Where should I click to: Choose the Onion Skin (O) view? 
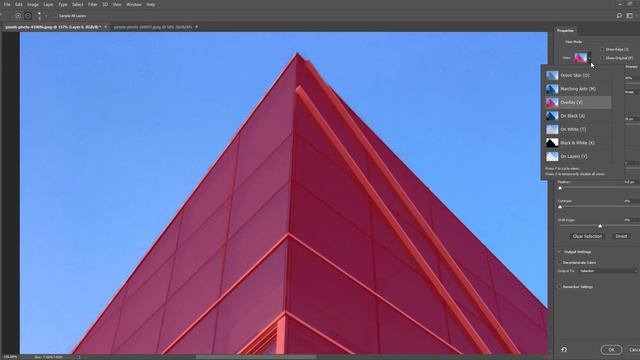pyautogui.click(x=578, y=76)
